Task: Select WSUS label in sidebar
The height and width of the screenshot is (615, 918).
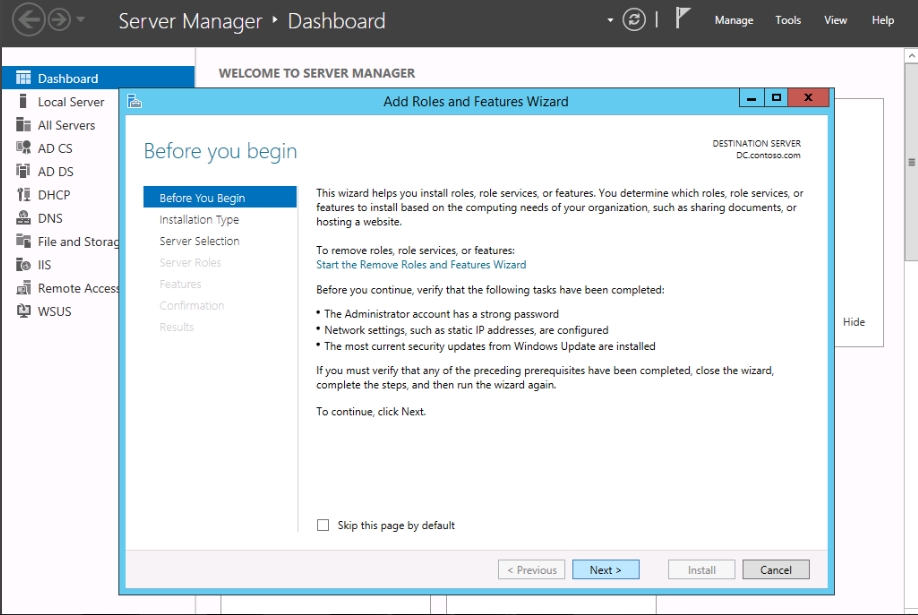Action: (54, 312)
